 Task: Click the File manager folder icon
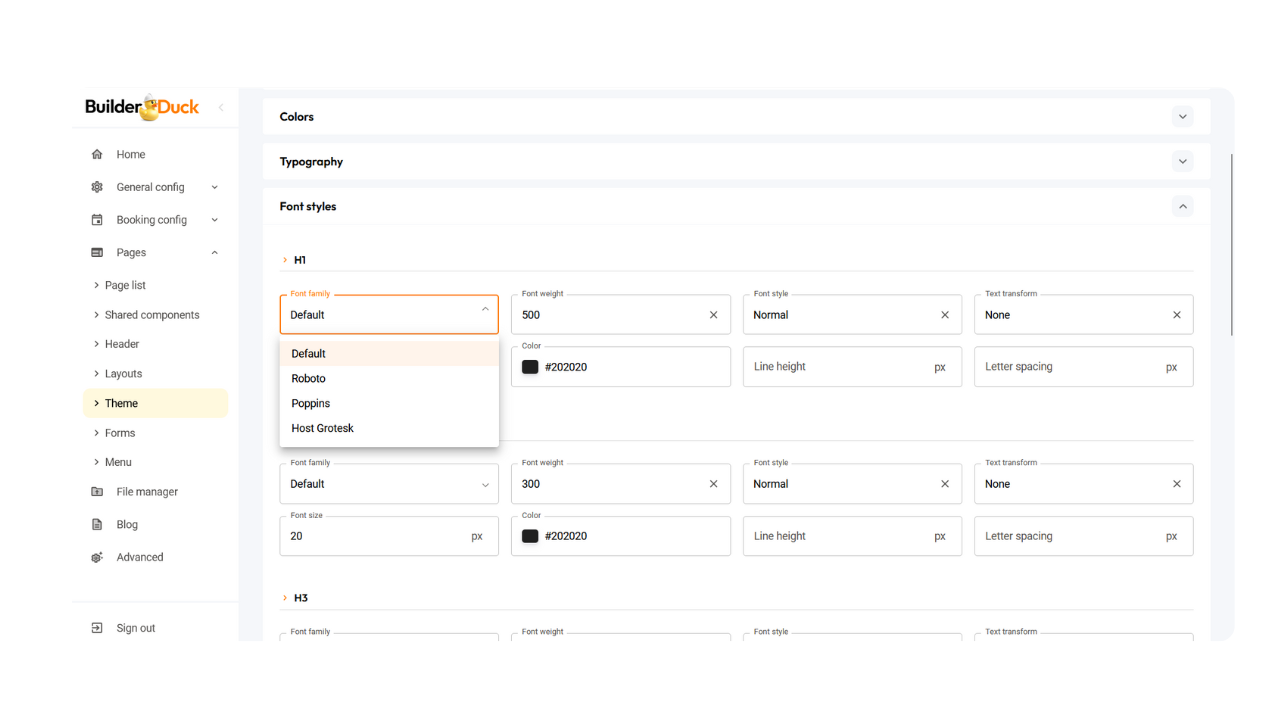tap(97, 492)
